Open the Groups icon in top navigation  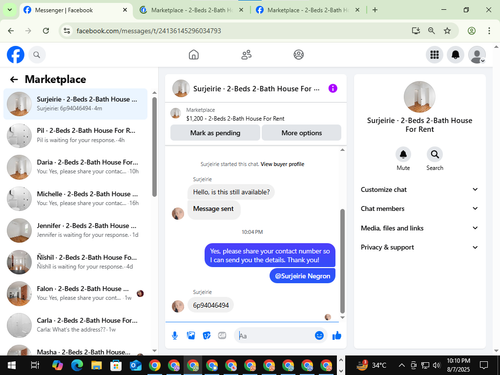point(299,55)
